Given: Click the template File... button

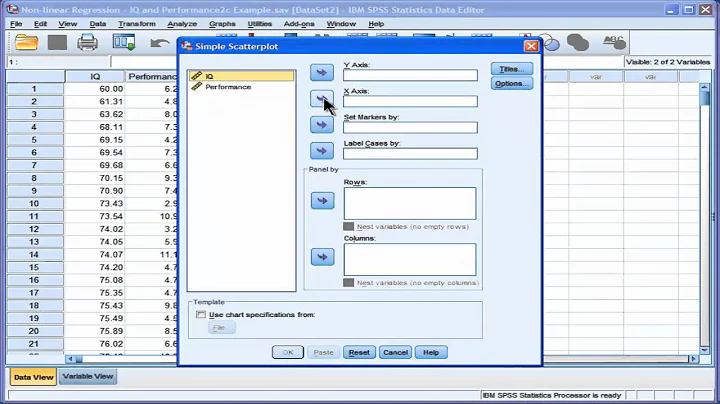Looking at the screenshot, I should click(x=221, y=327).
